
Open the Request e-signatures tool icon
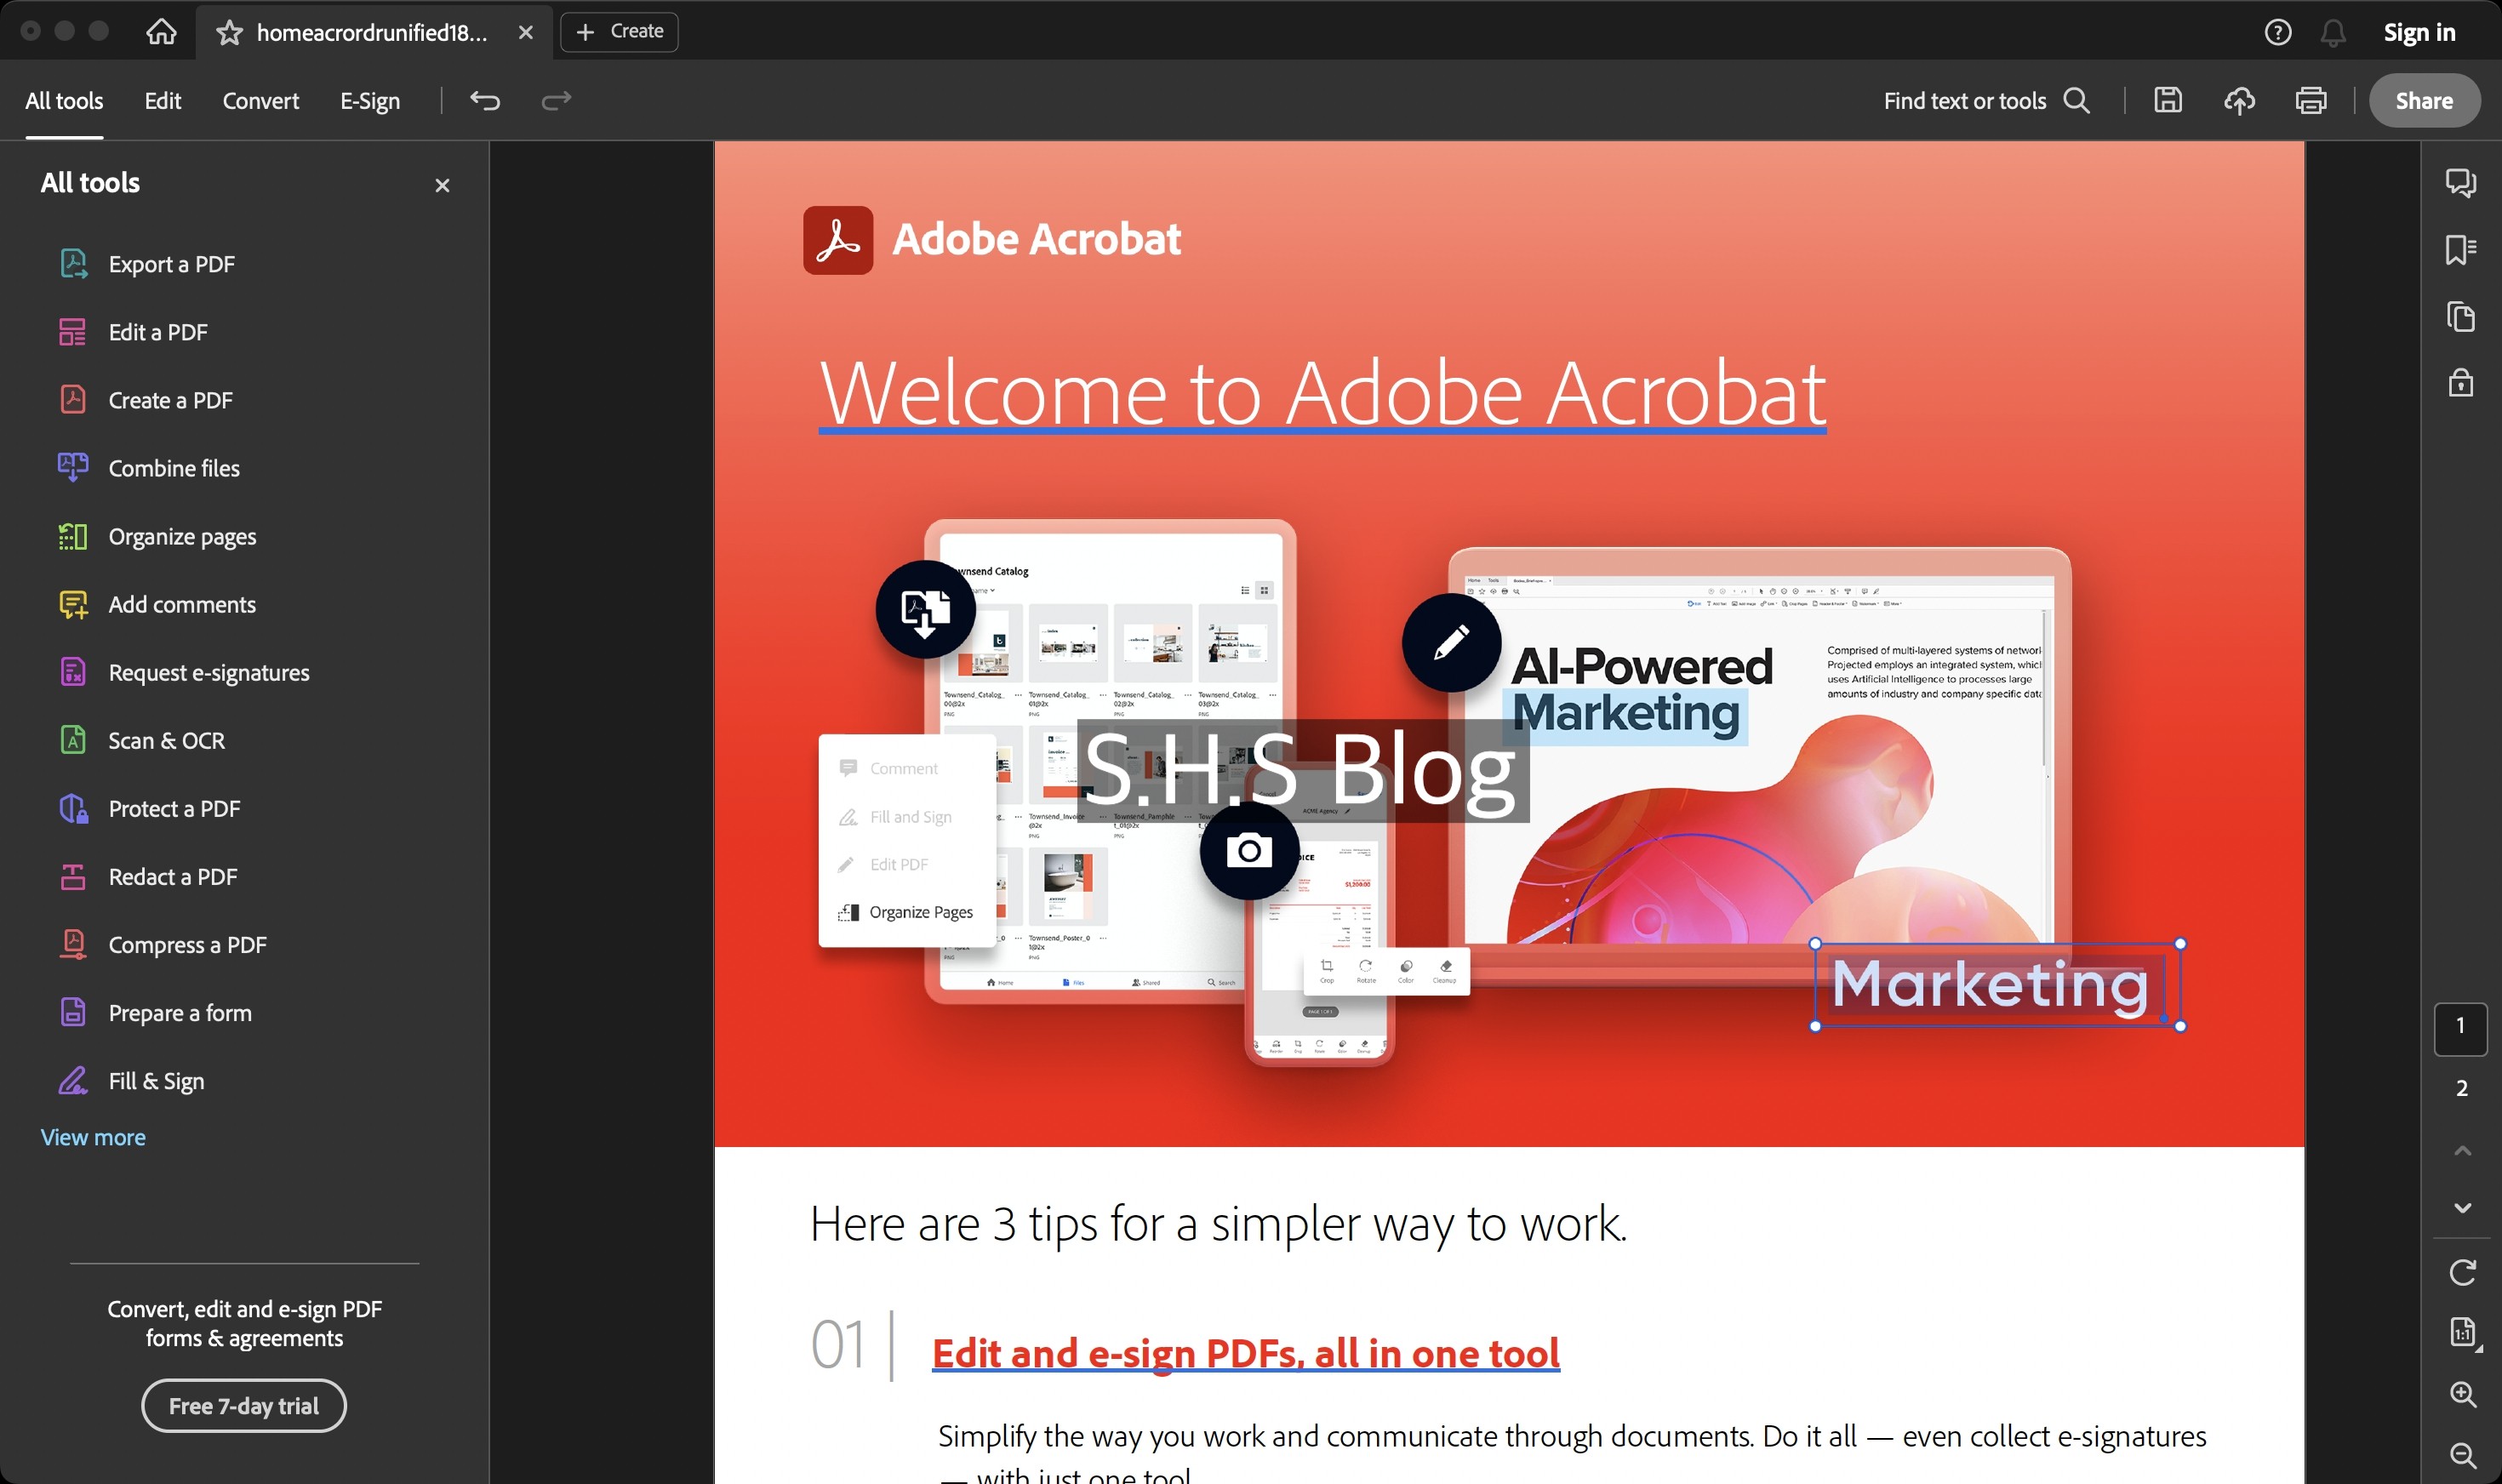coord(73,672)
